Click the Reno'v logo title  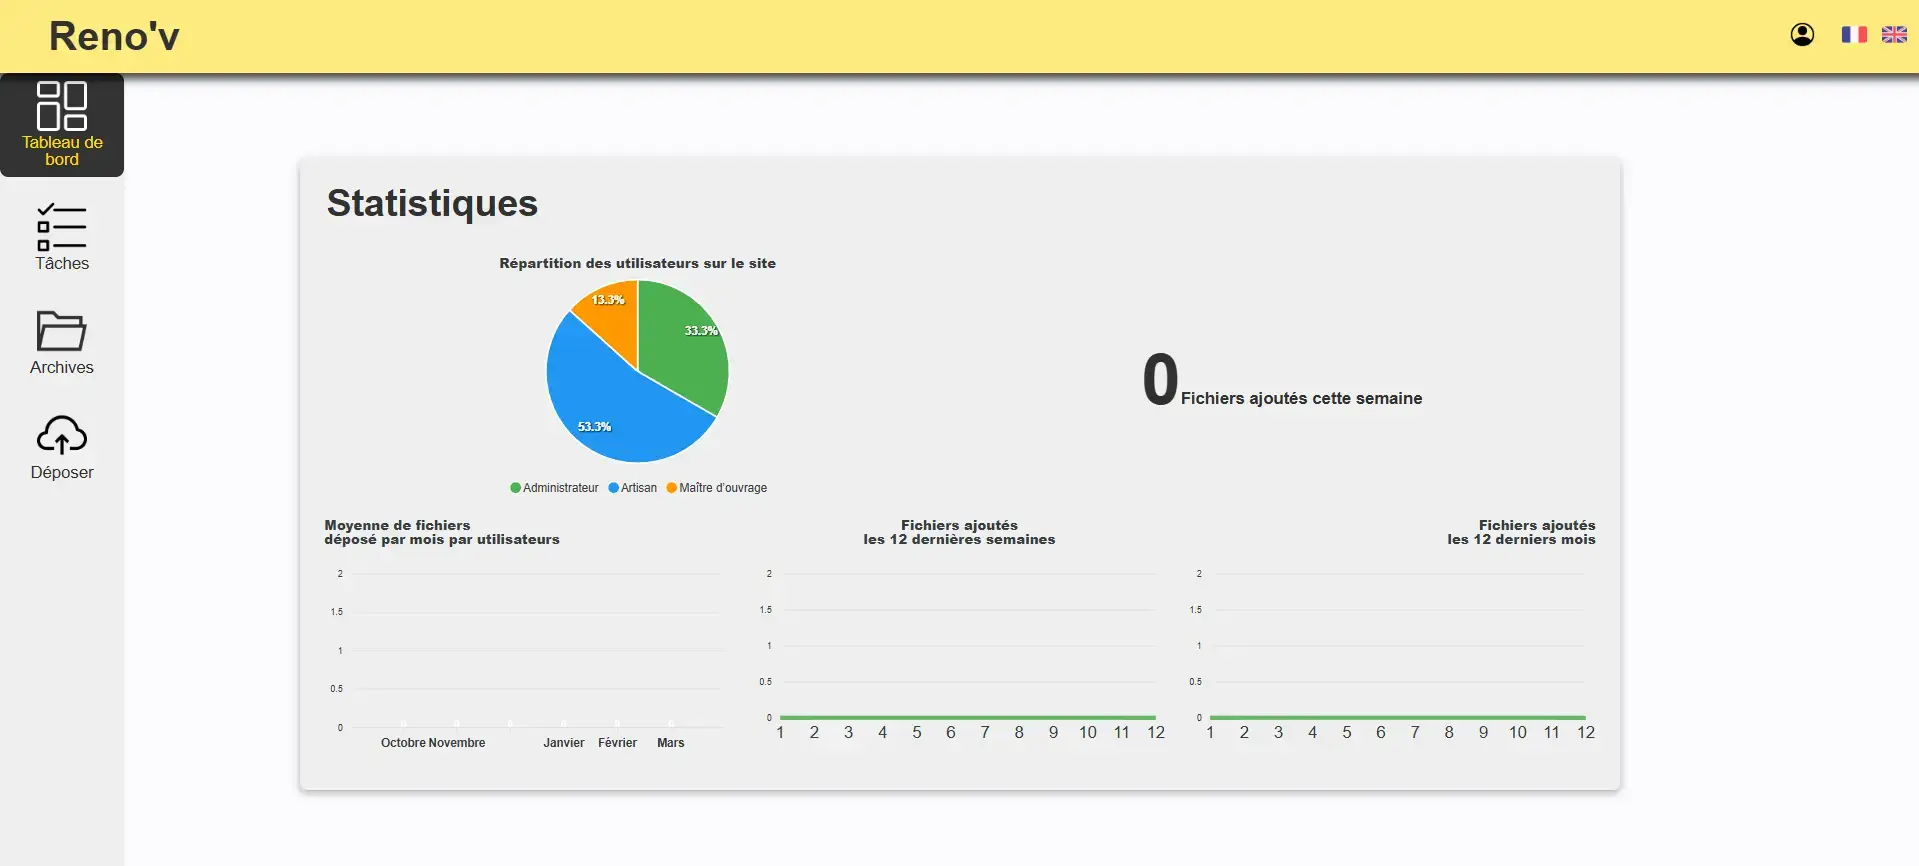114,37
